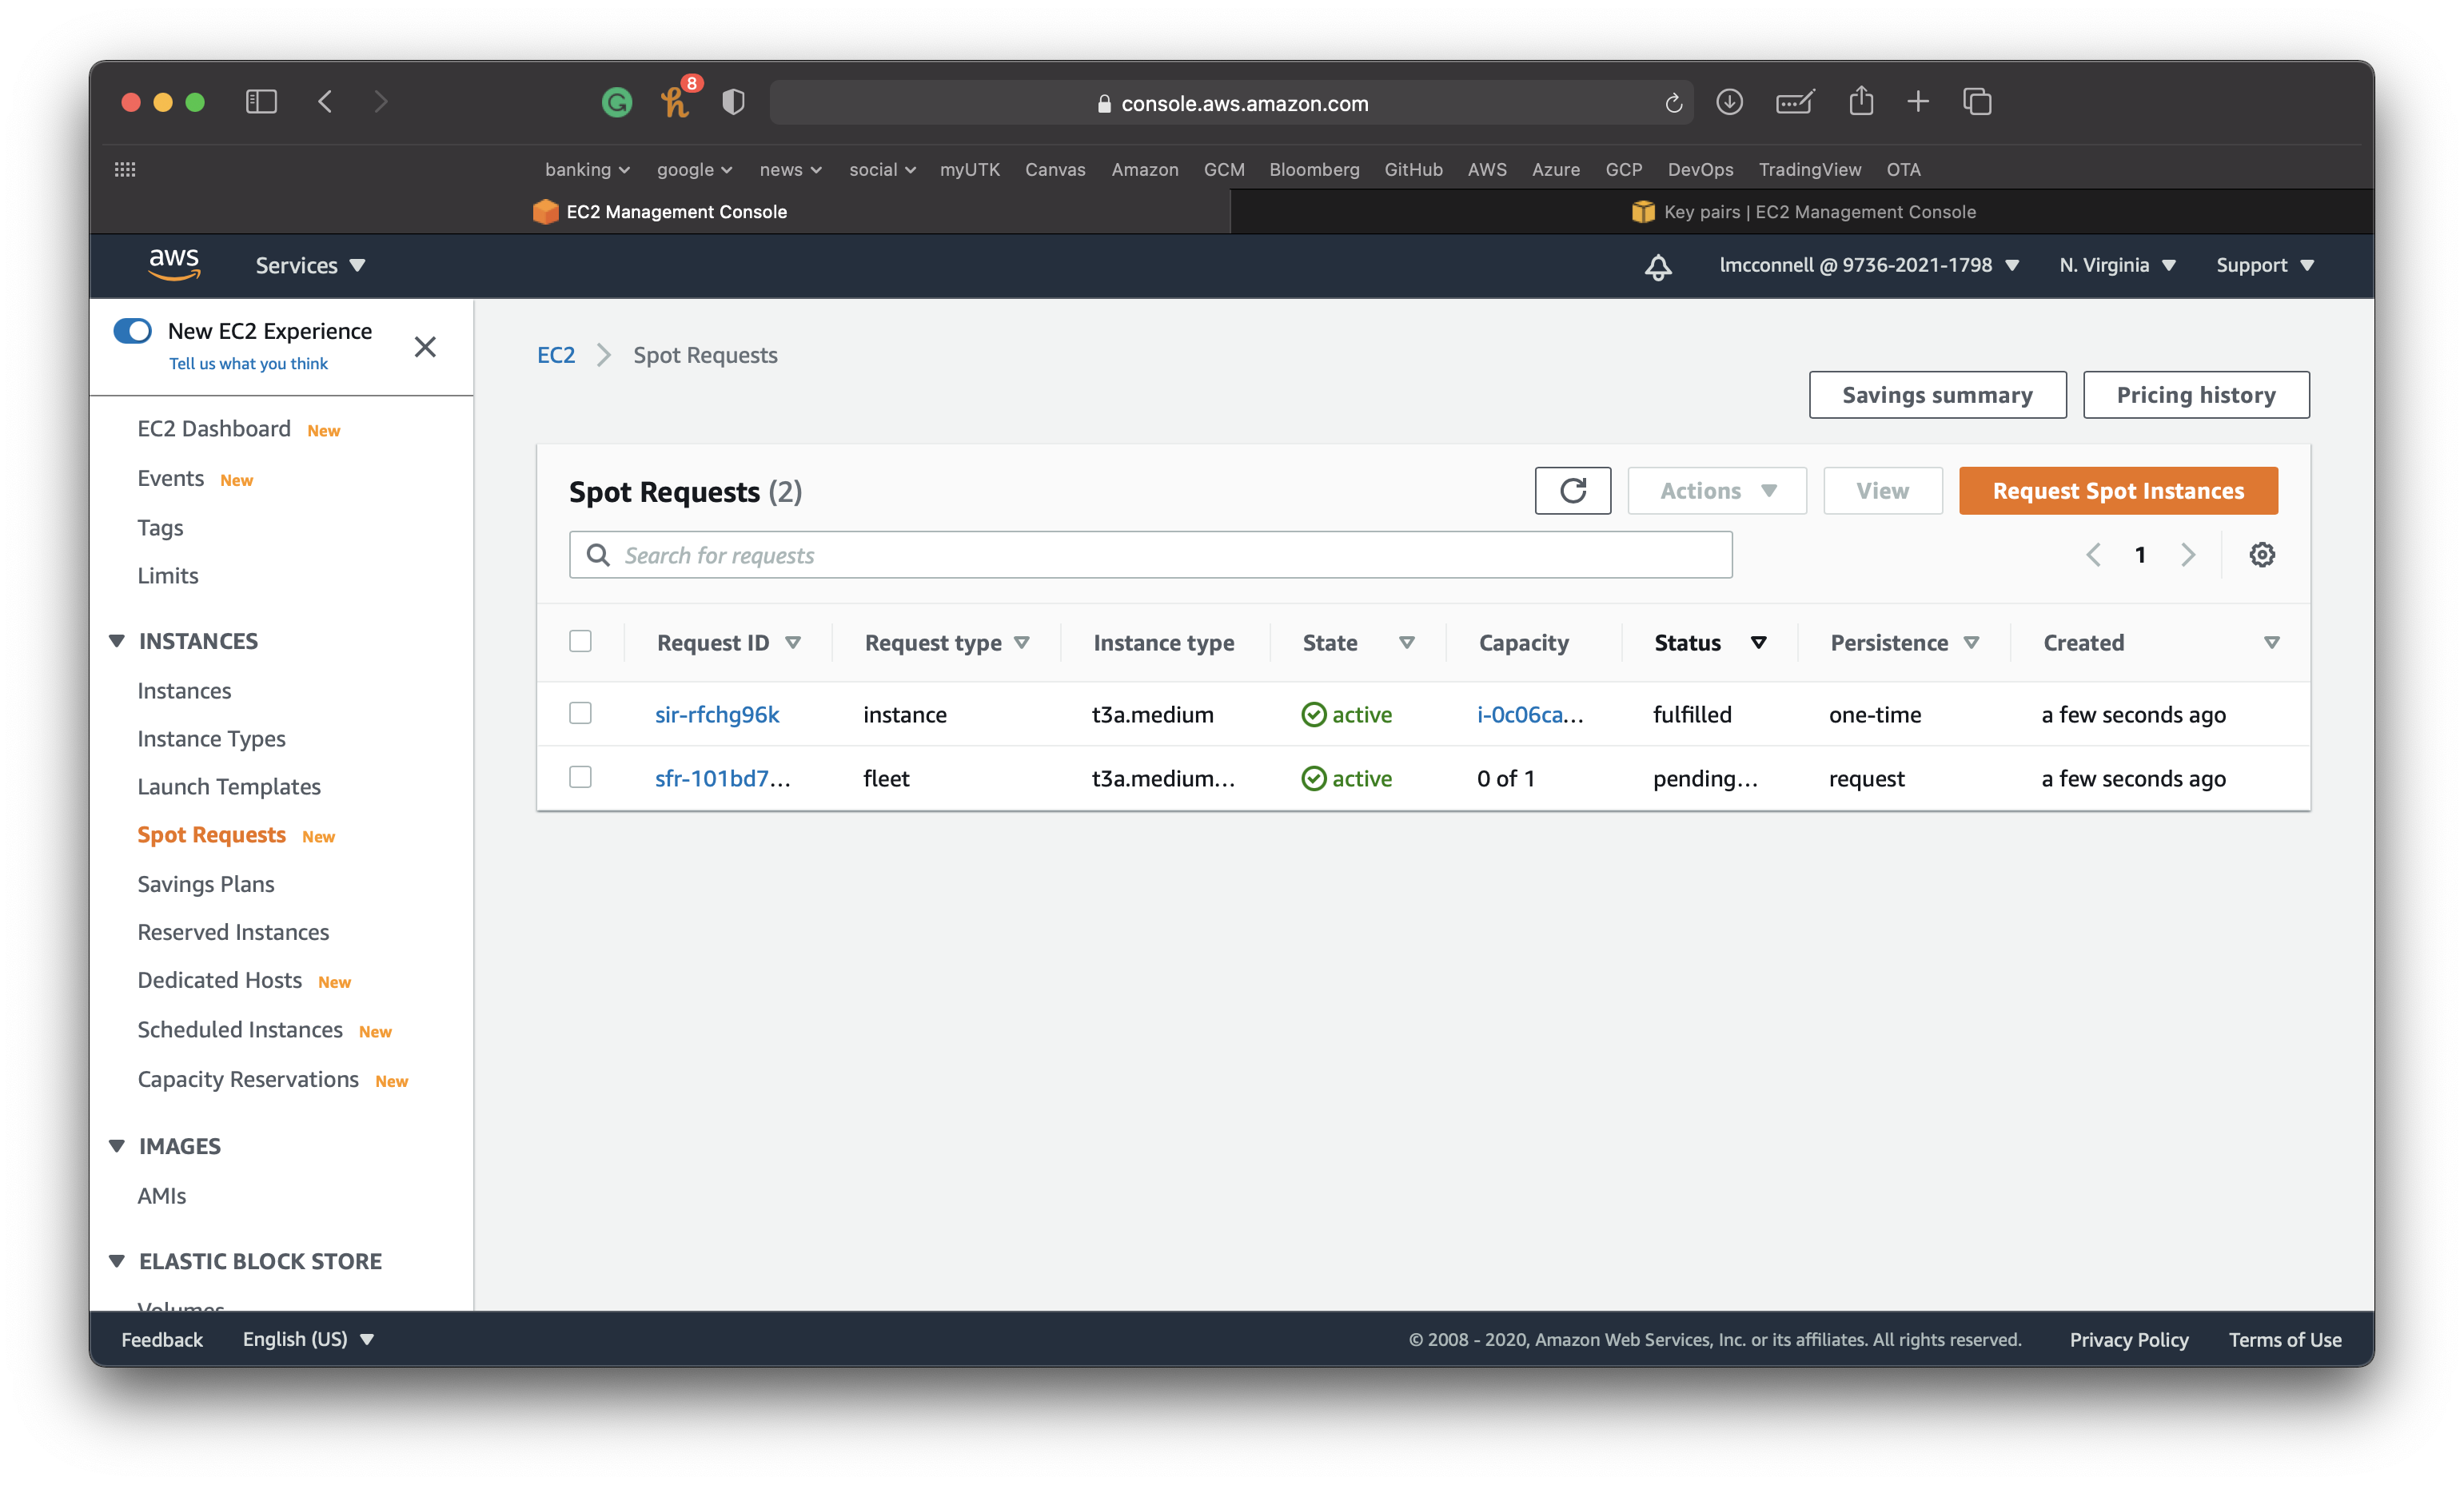Click Tell us what you think
The image size is (2464, 1485).
[x=248, y=364]
